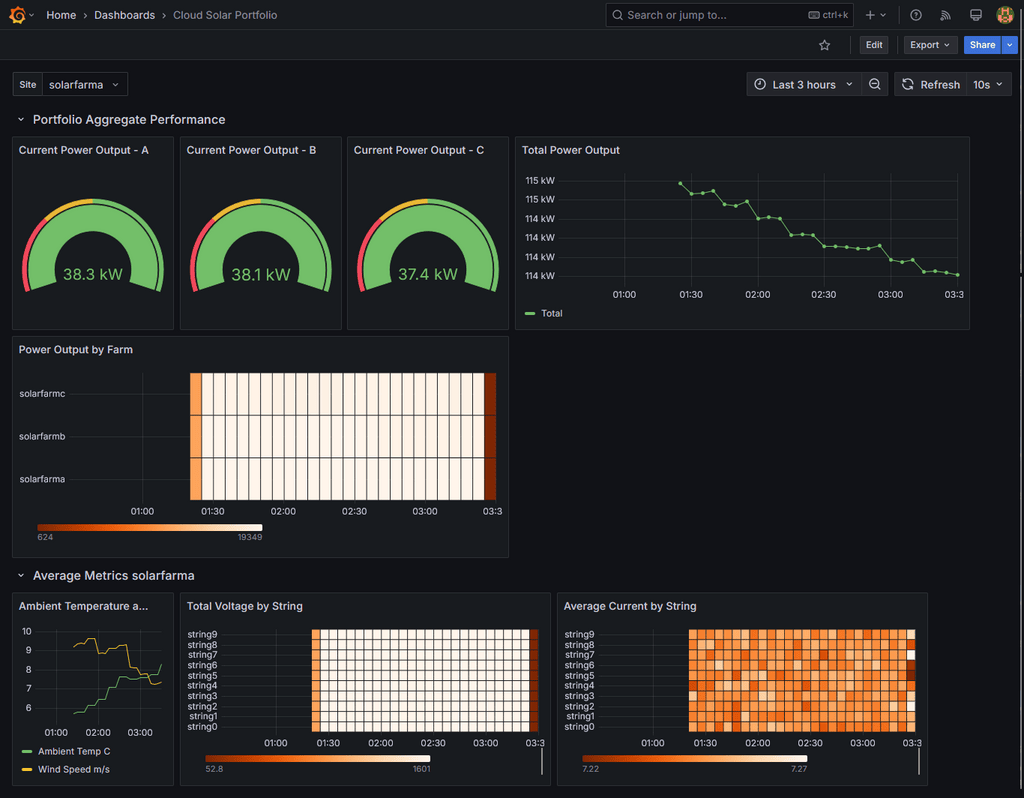Image resolution: width=1024 pixels, height=798 pixels.
Task: Click the Grafana logo
Action: tap(15, 15)
